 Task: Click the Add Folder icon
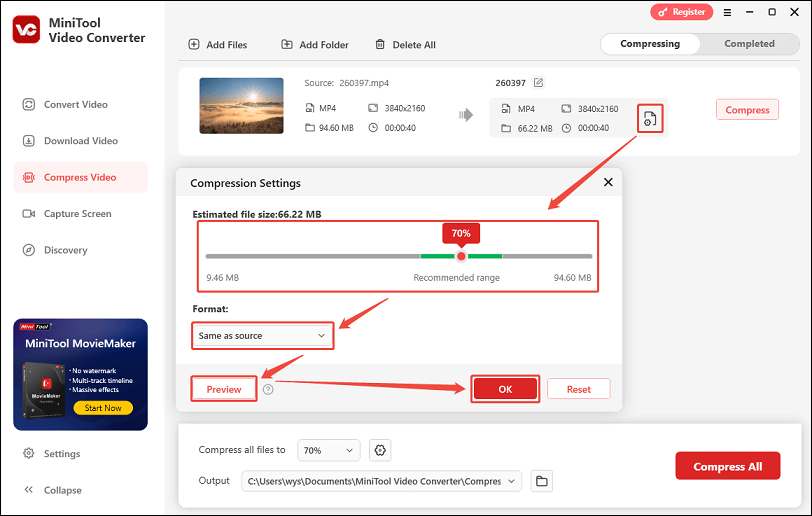286,45
